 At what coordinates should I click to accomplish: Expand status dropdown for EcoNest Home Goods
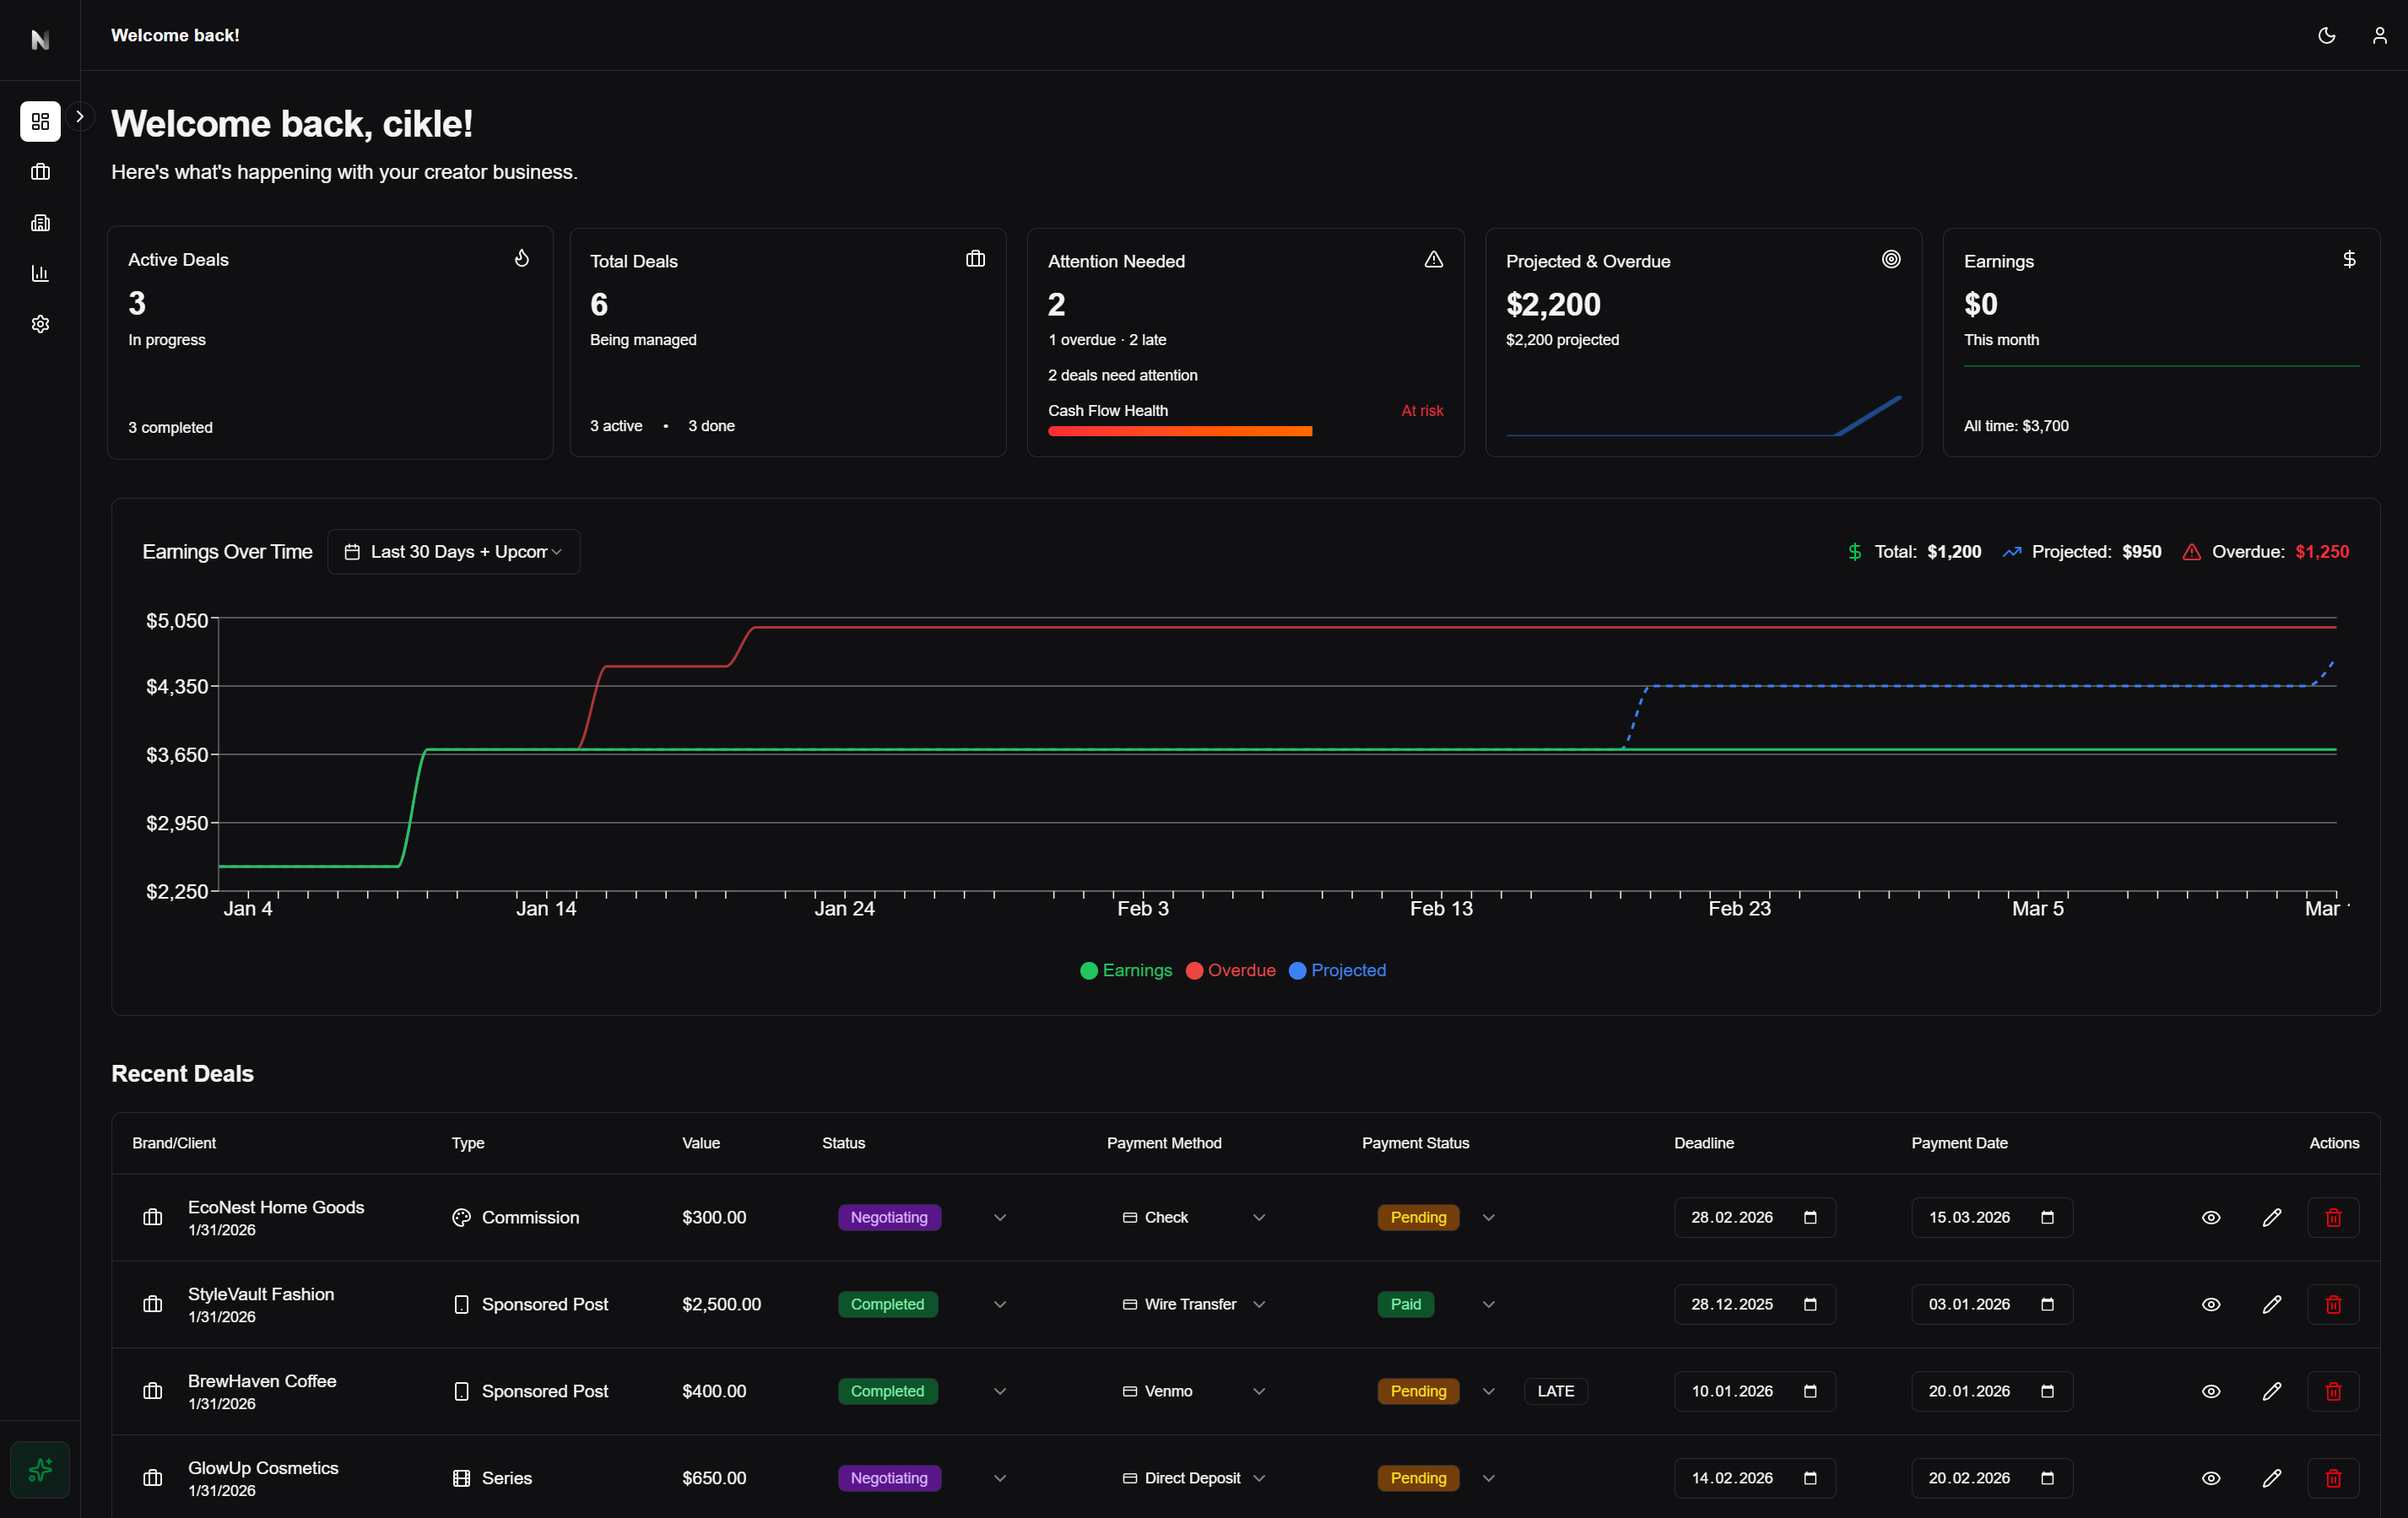click(999, 1217)
